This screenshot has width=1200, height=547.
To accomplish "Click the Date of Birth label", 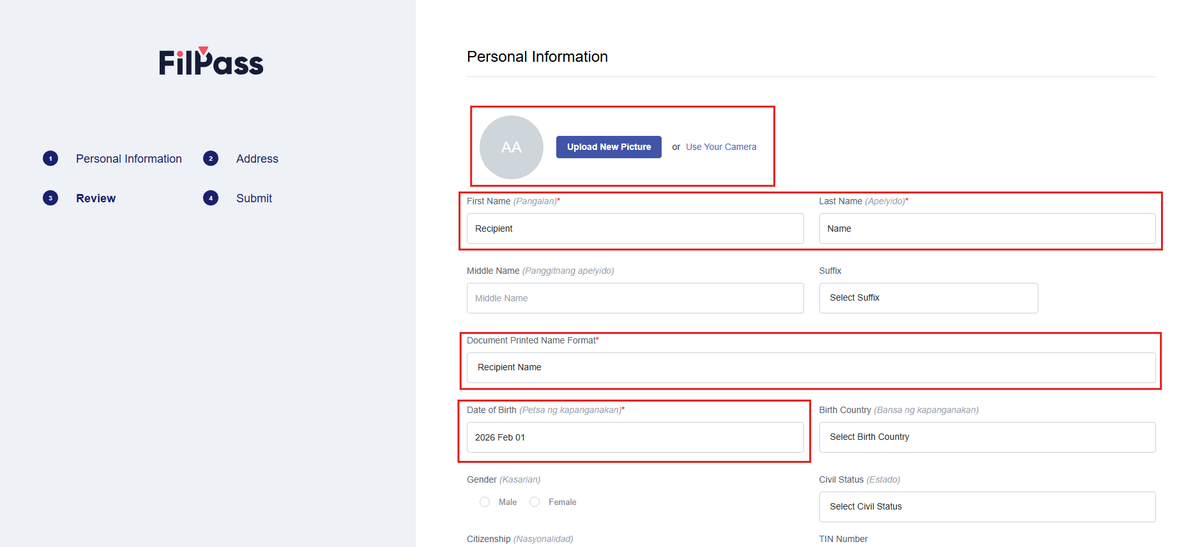I will tap(545, 410).
